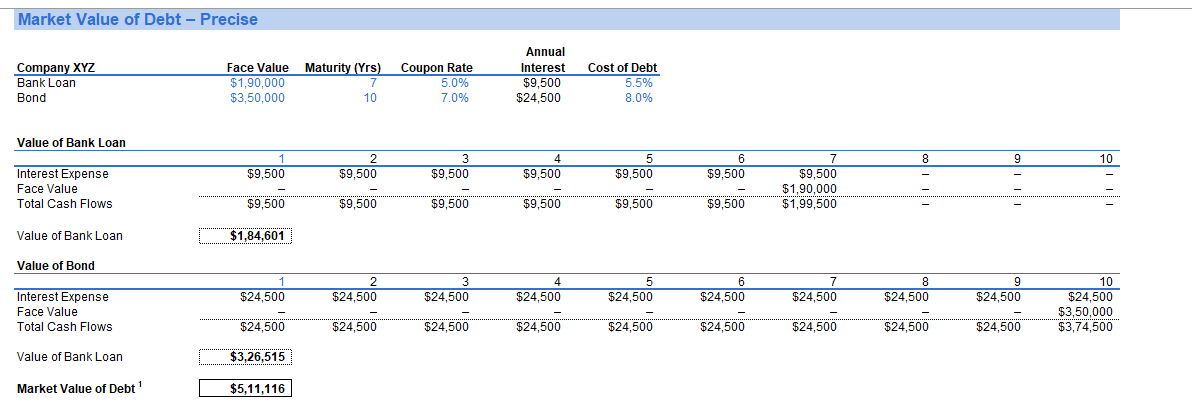This screenshot has height=402, width=1192.
Task: Click the $24,500 annual interest cell in top table
Action: point(538,98)
